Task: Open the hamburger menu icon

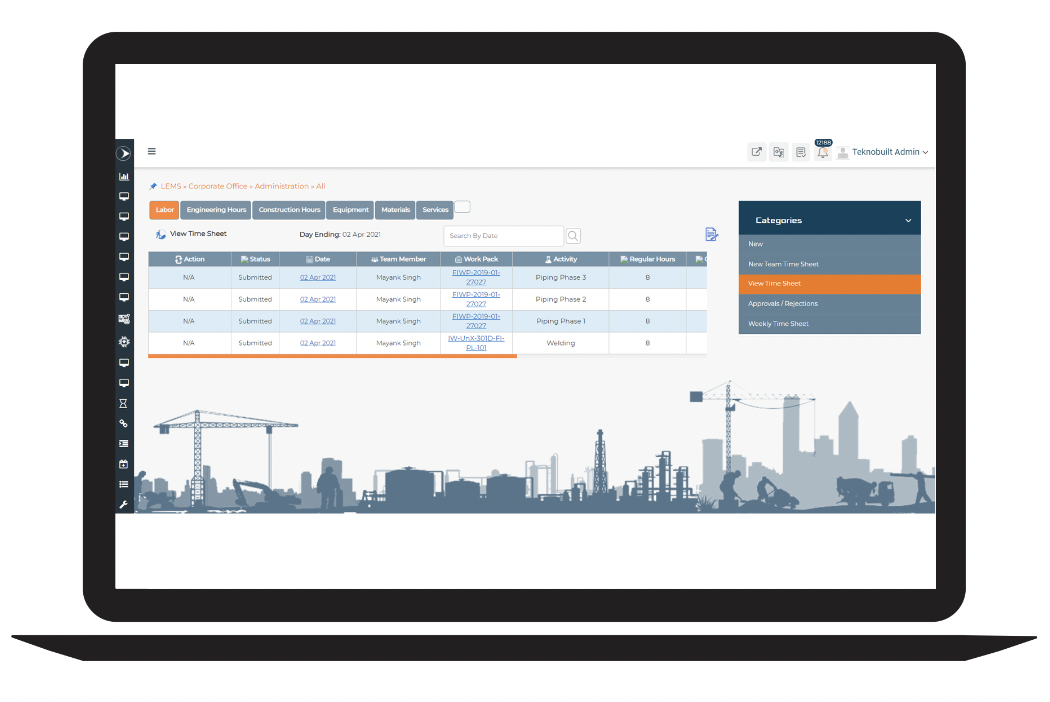Action: click(152, 151)
